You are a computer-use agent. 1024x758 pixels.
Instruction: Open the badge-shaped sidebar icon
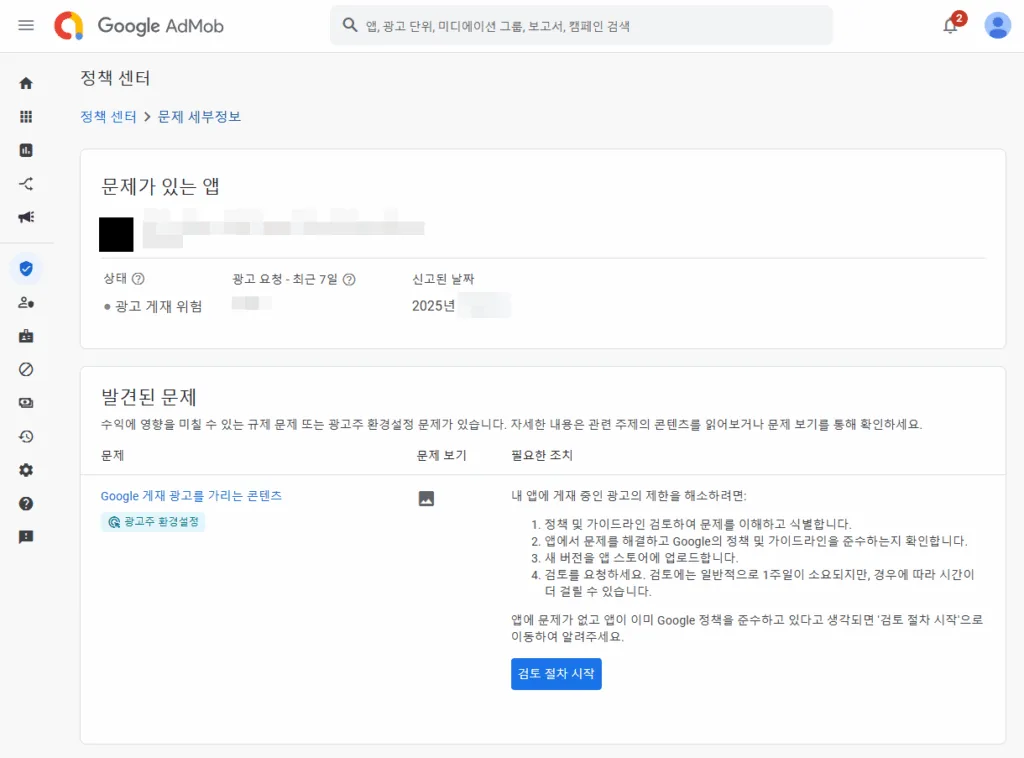26,336
